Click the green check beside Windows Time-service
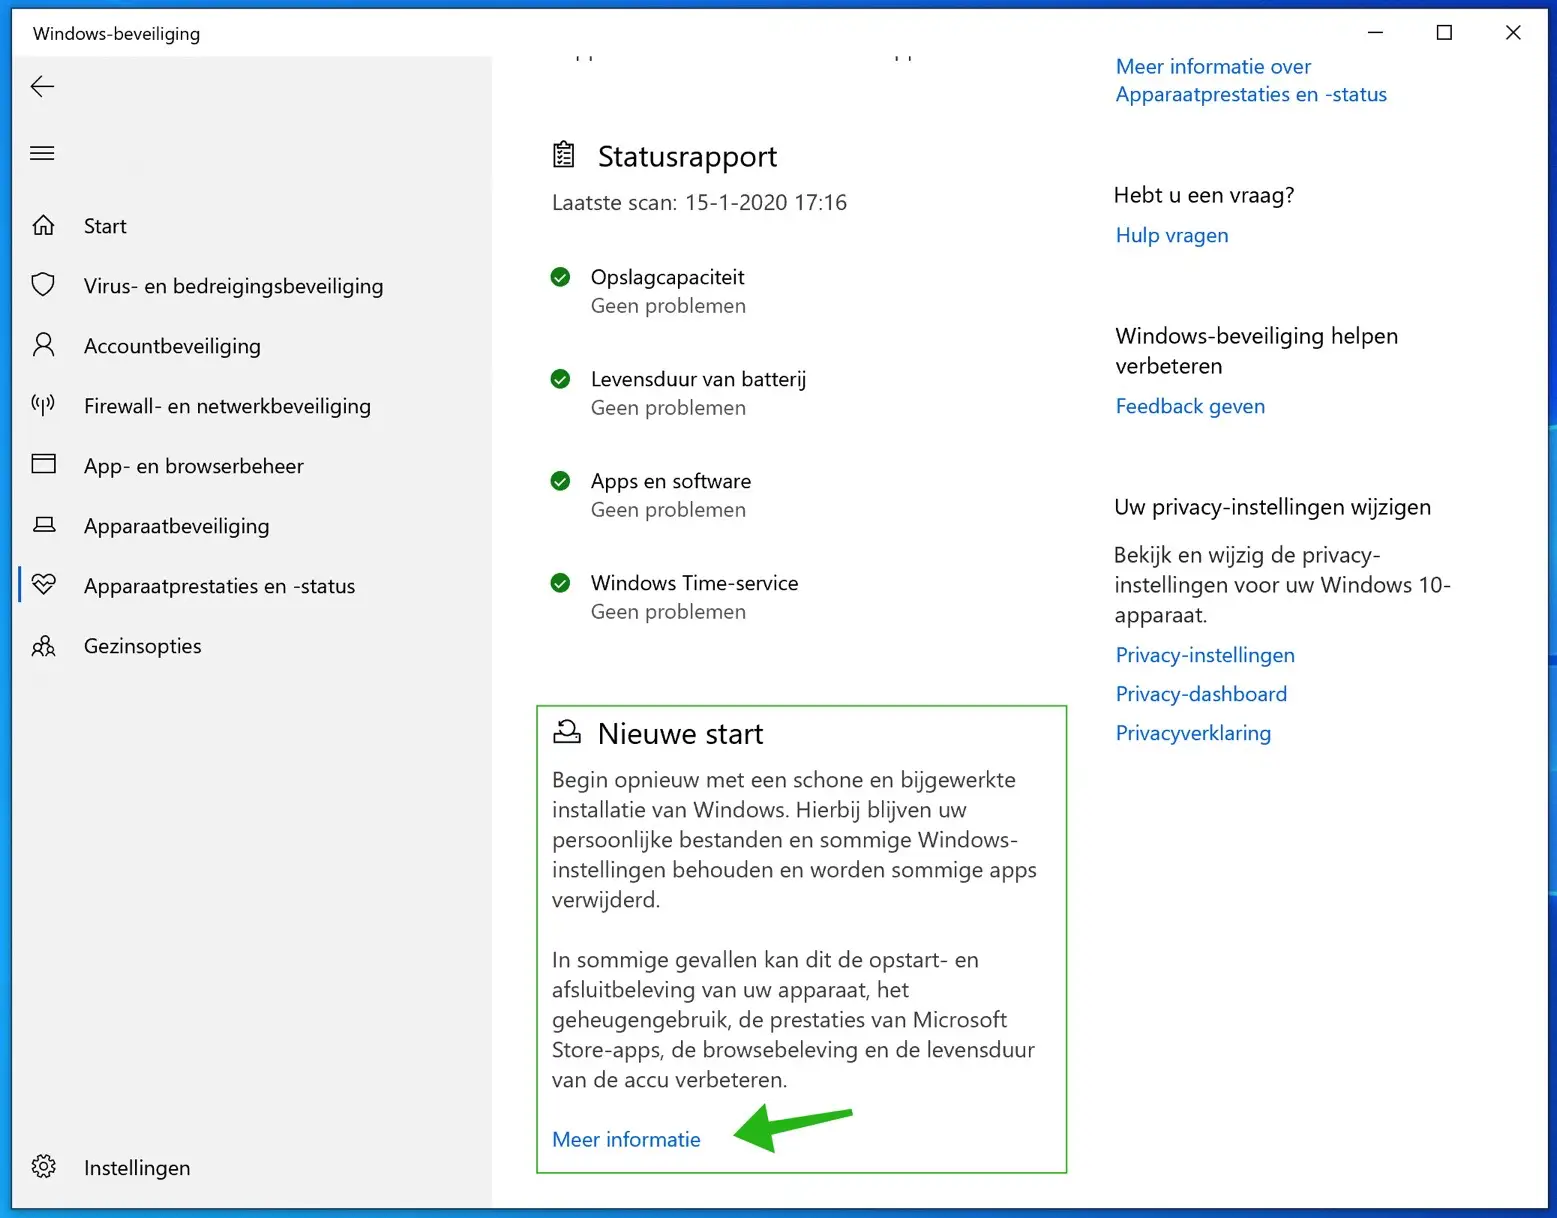This screenshot has height=1218, width=1557. pyautogui.click(x=560, y=583)
